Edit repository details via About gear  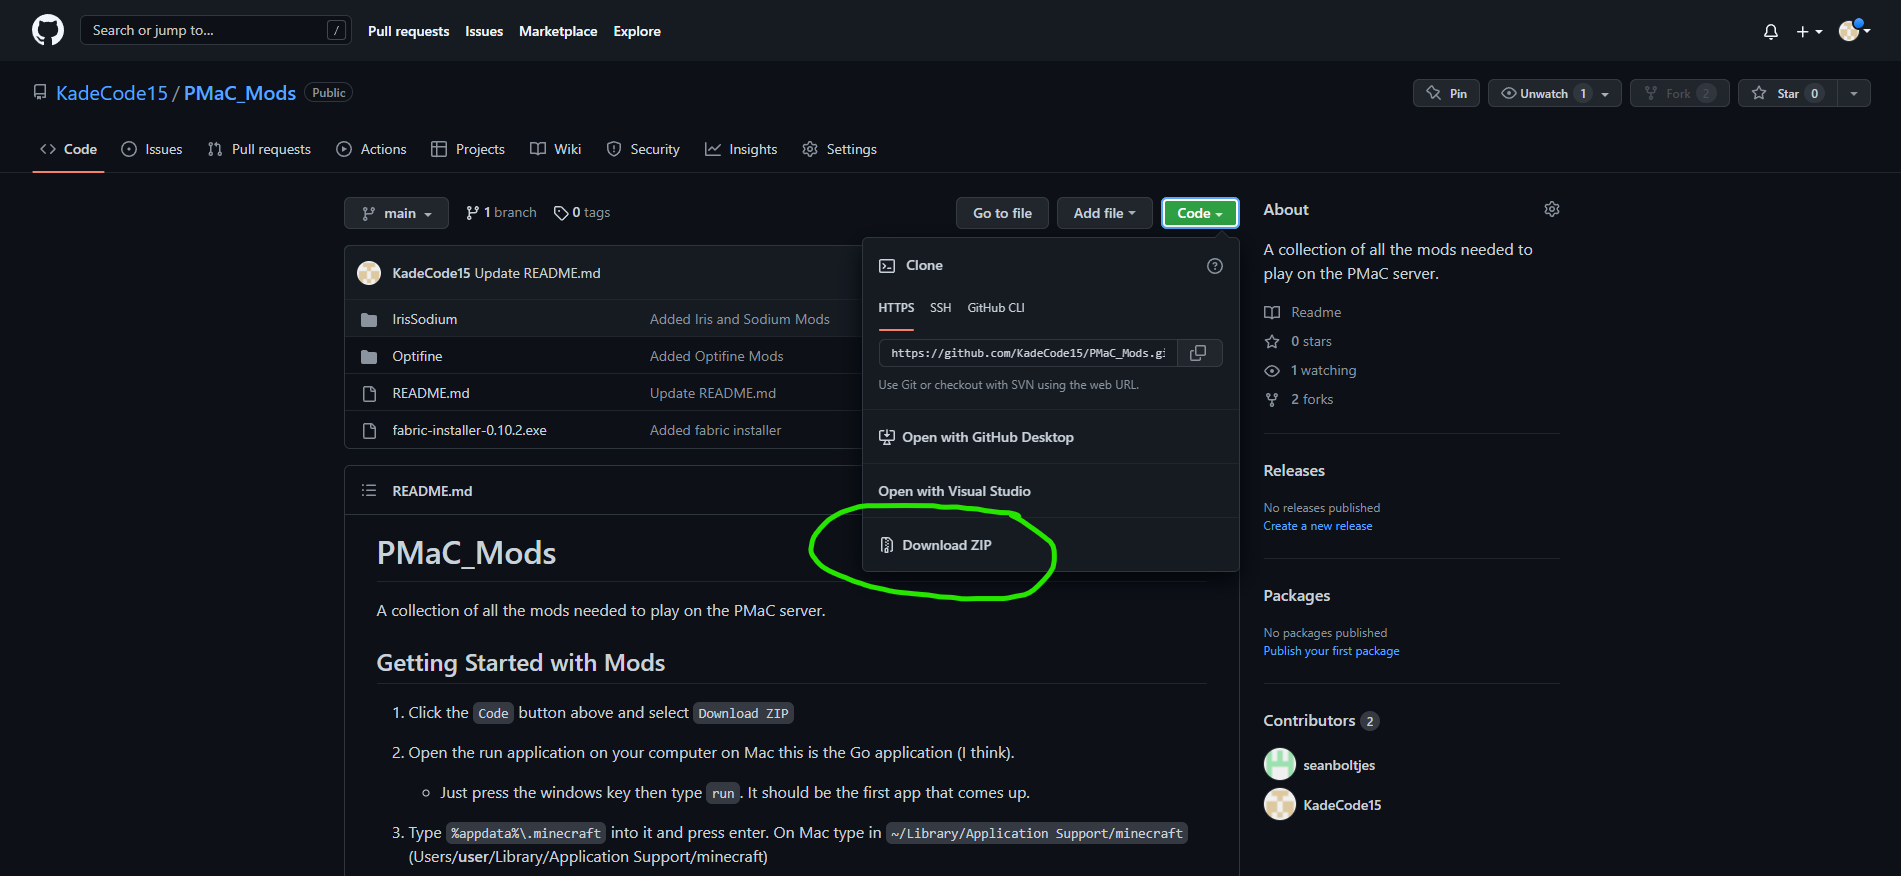(x=1552, y=209)
